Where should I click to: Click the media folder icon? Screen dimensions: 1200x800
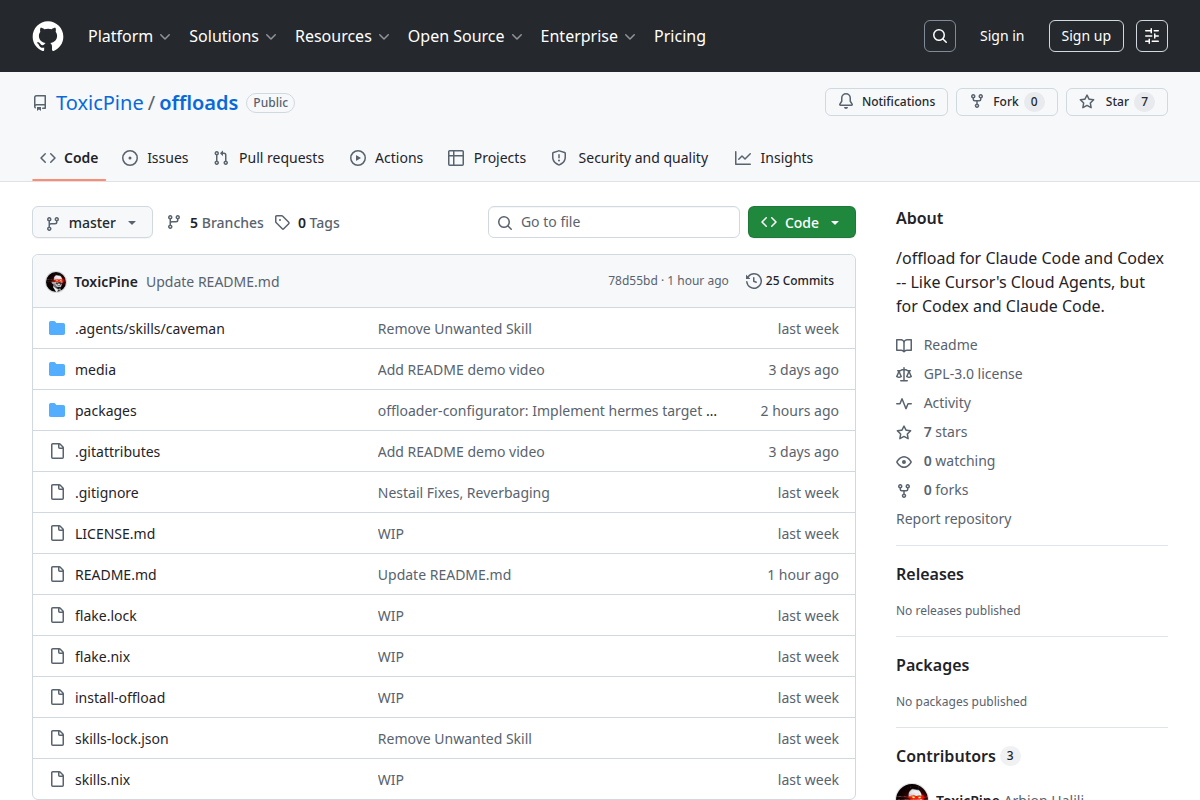pos(57,370)
